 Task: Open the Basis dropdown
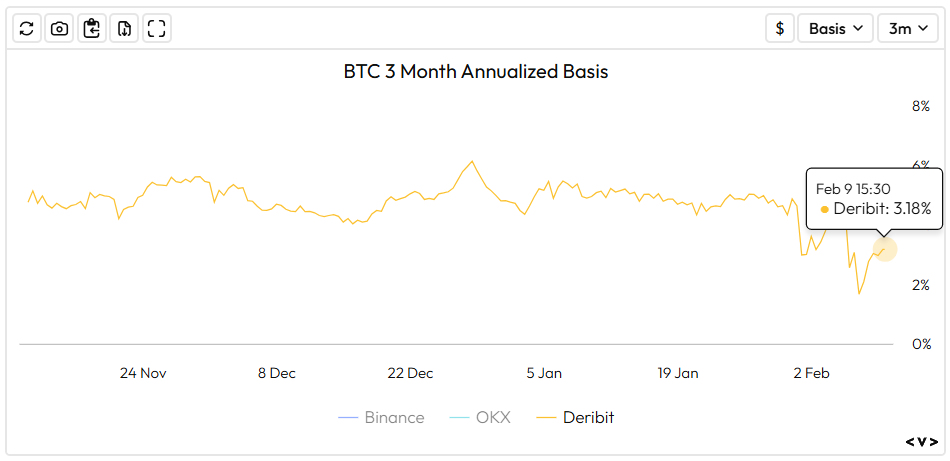tap(835, 28)
